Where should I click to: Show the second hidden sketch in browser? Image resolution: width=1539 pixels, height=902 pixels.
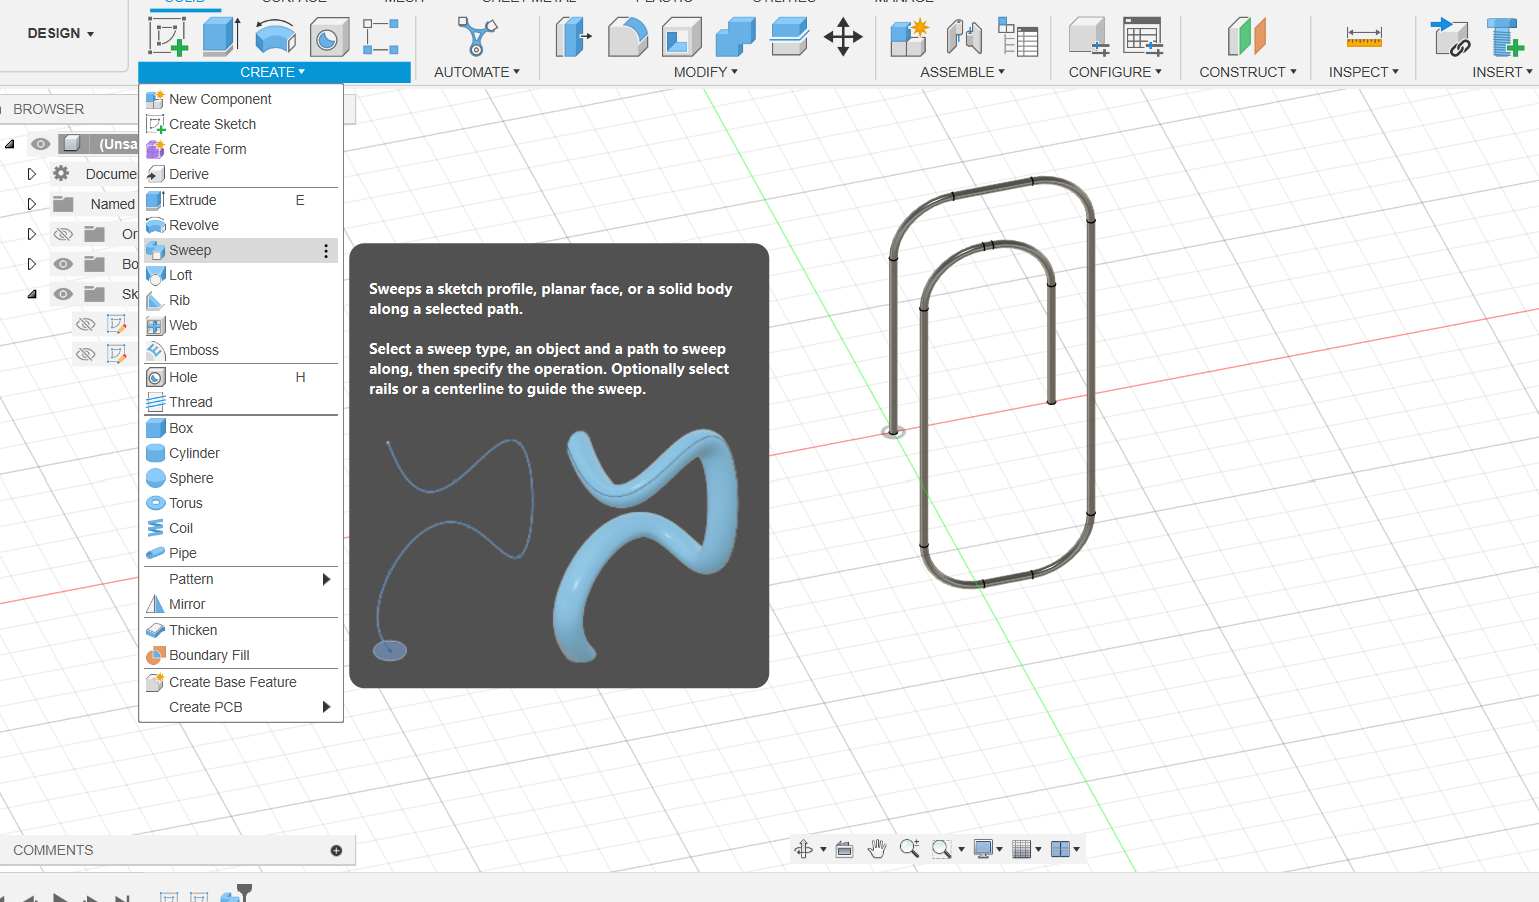coord(86,354)
